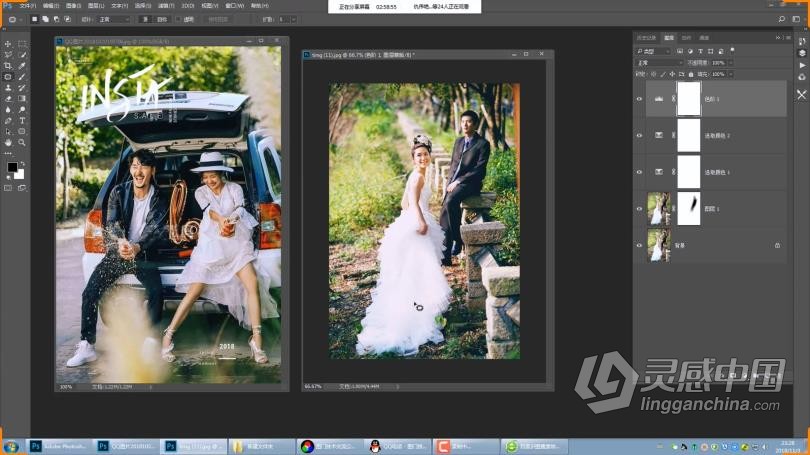Hide the 选取颜色 2 layer
The height and width of the screenshot is (455, 810).
click(639, 135)
